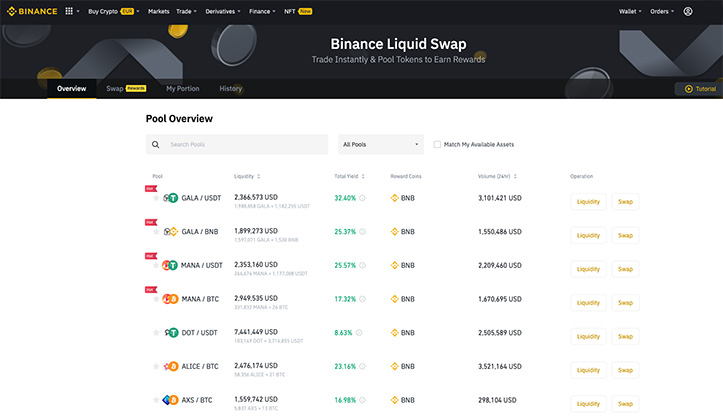
Task: Expand the Orders menu
Action: click(662, 11)
